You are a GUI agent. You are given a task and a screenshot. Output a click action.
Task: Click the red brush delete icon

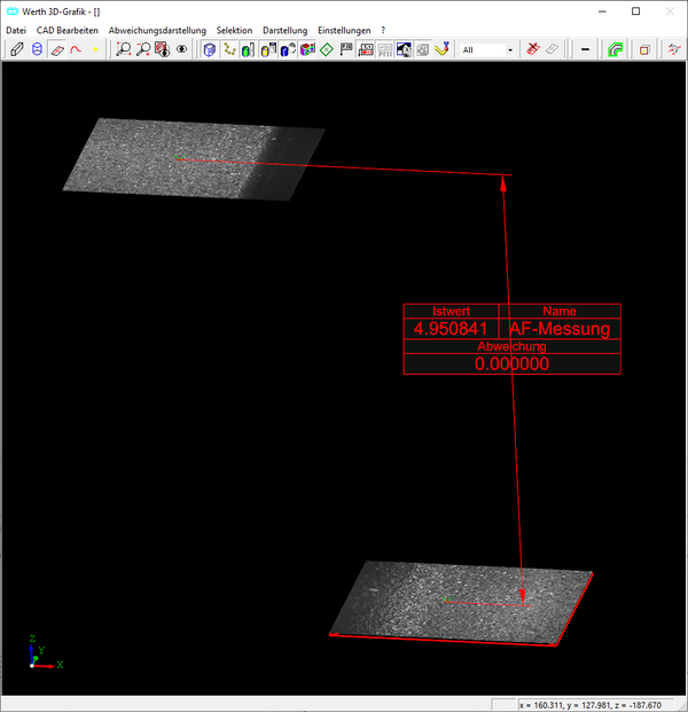534,50
